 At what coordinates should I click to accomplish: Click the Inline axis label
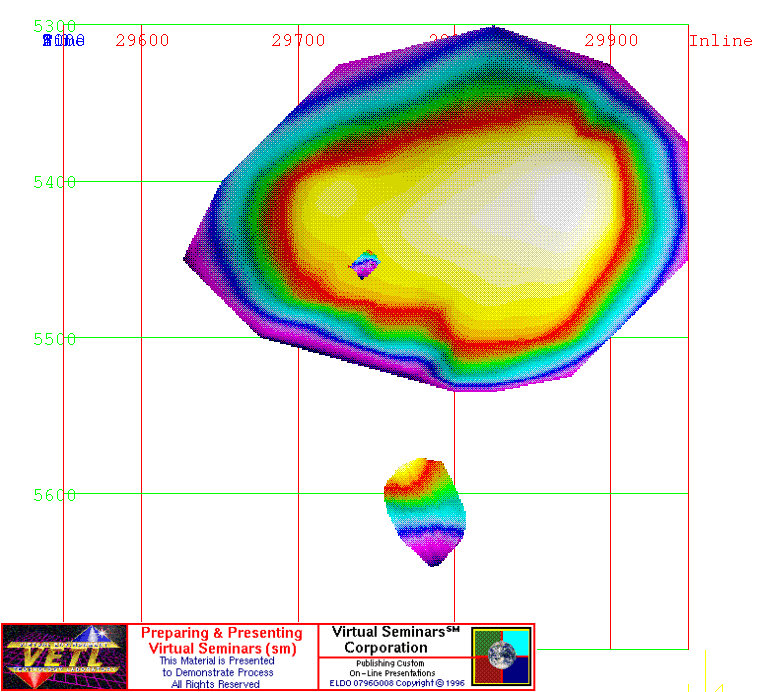point(720,40)
